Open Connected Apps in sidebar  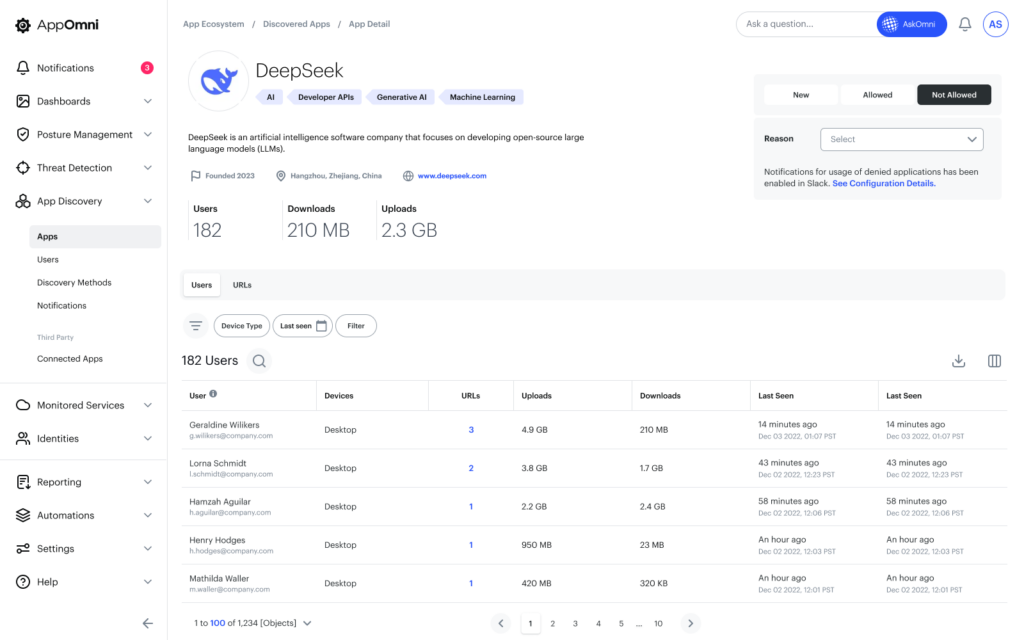pyautogui.click(x=70, y=359)
